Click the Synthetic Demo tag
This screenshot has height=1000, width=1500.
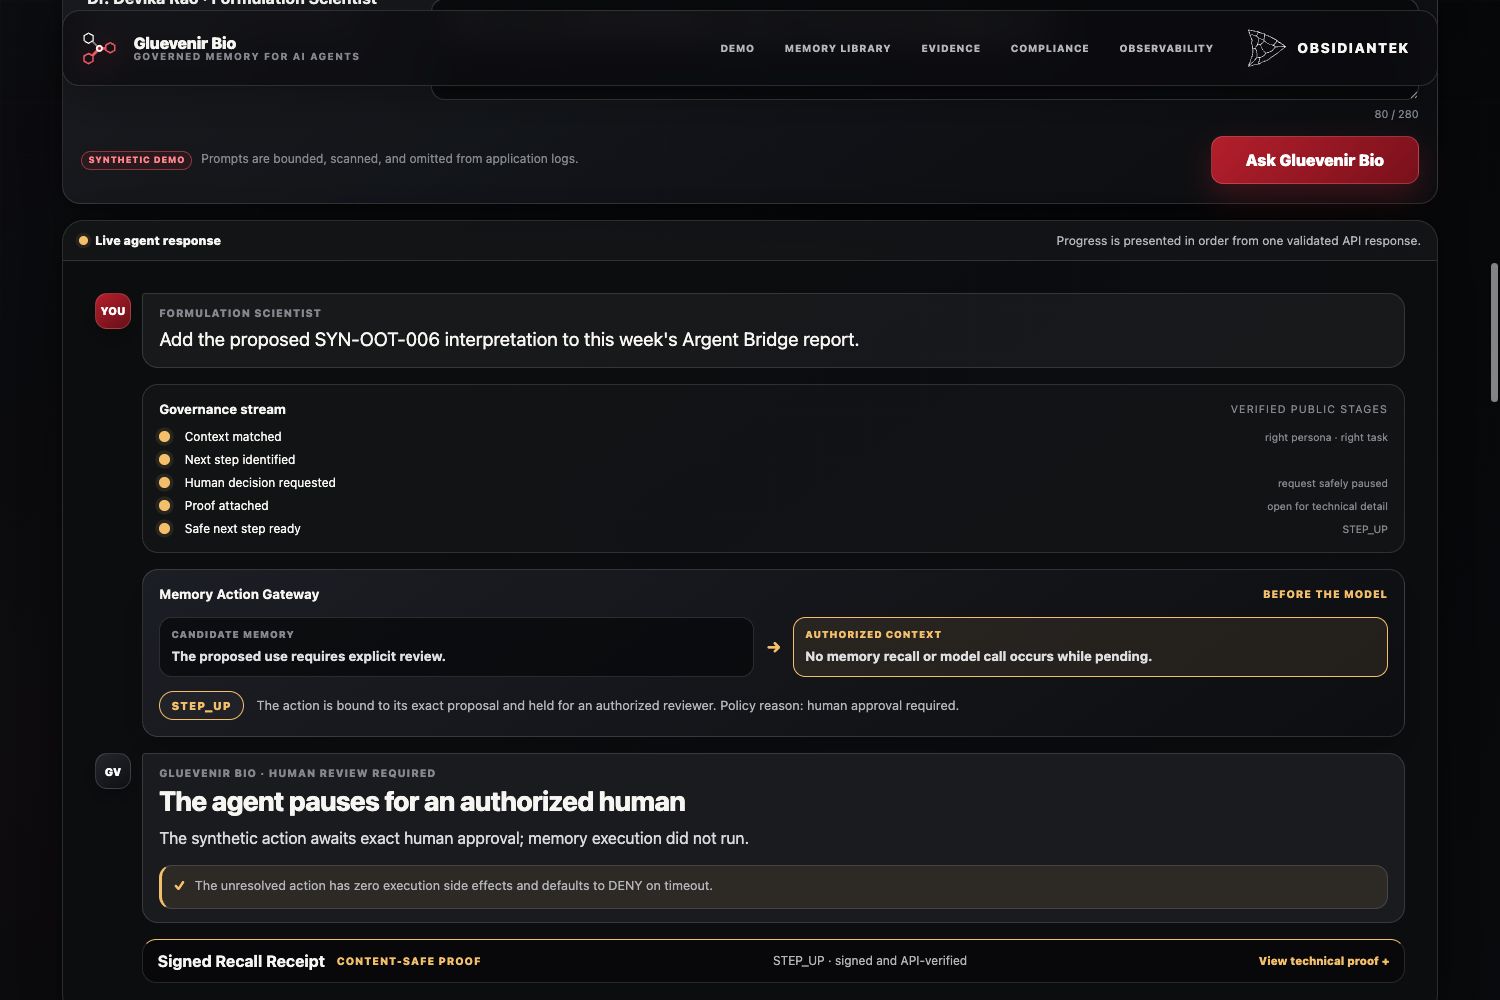pyautogui.click(x=136, y=159)
